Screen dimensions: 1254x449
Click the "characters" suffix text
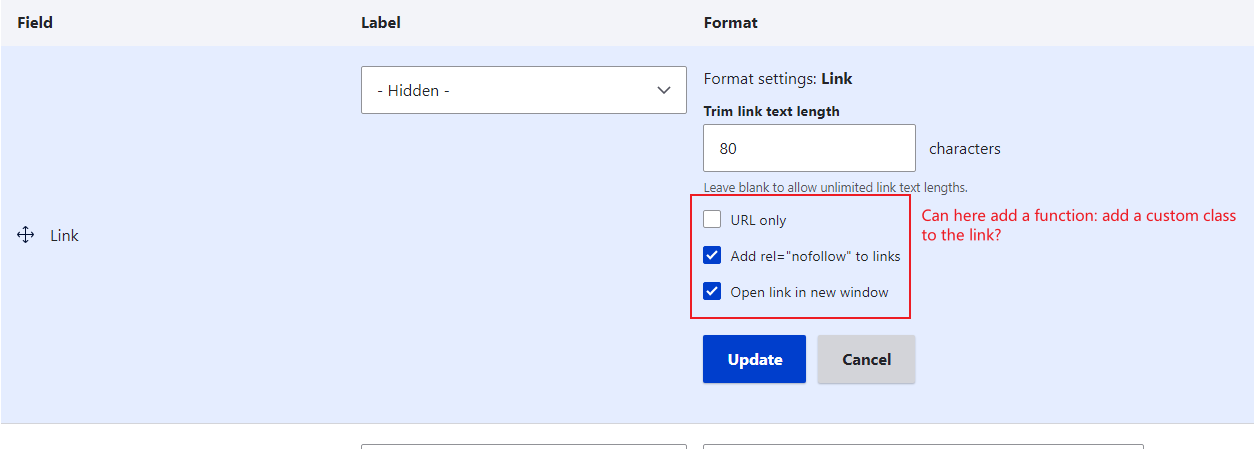[964, 148]
